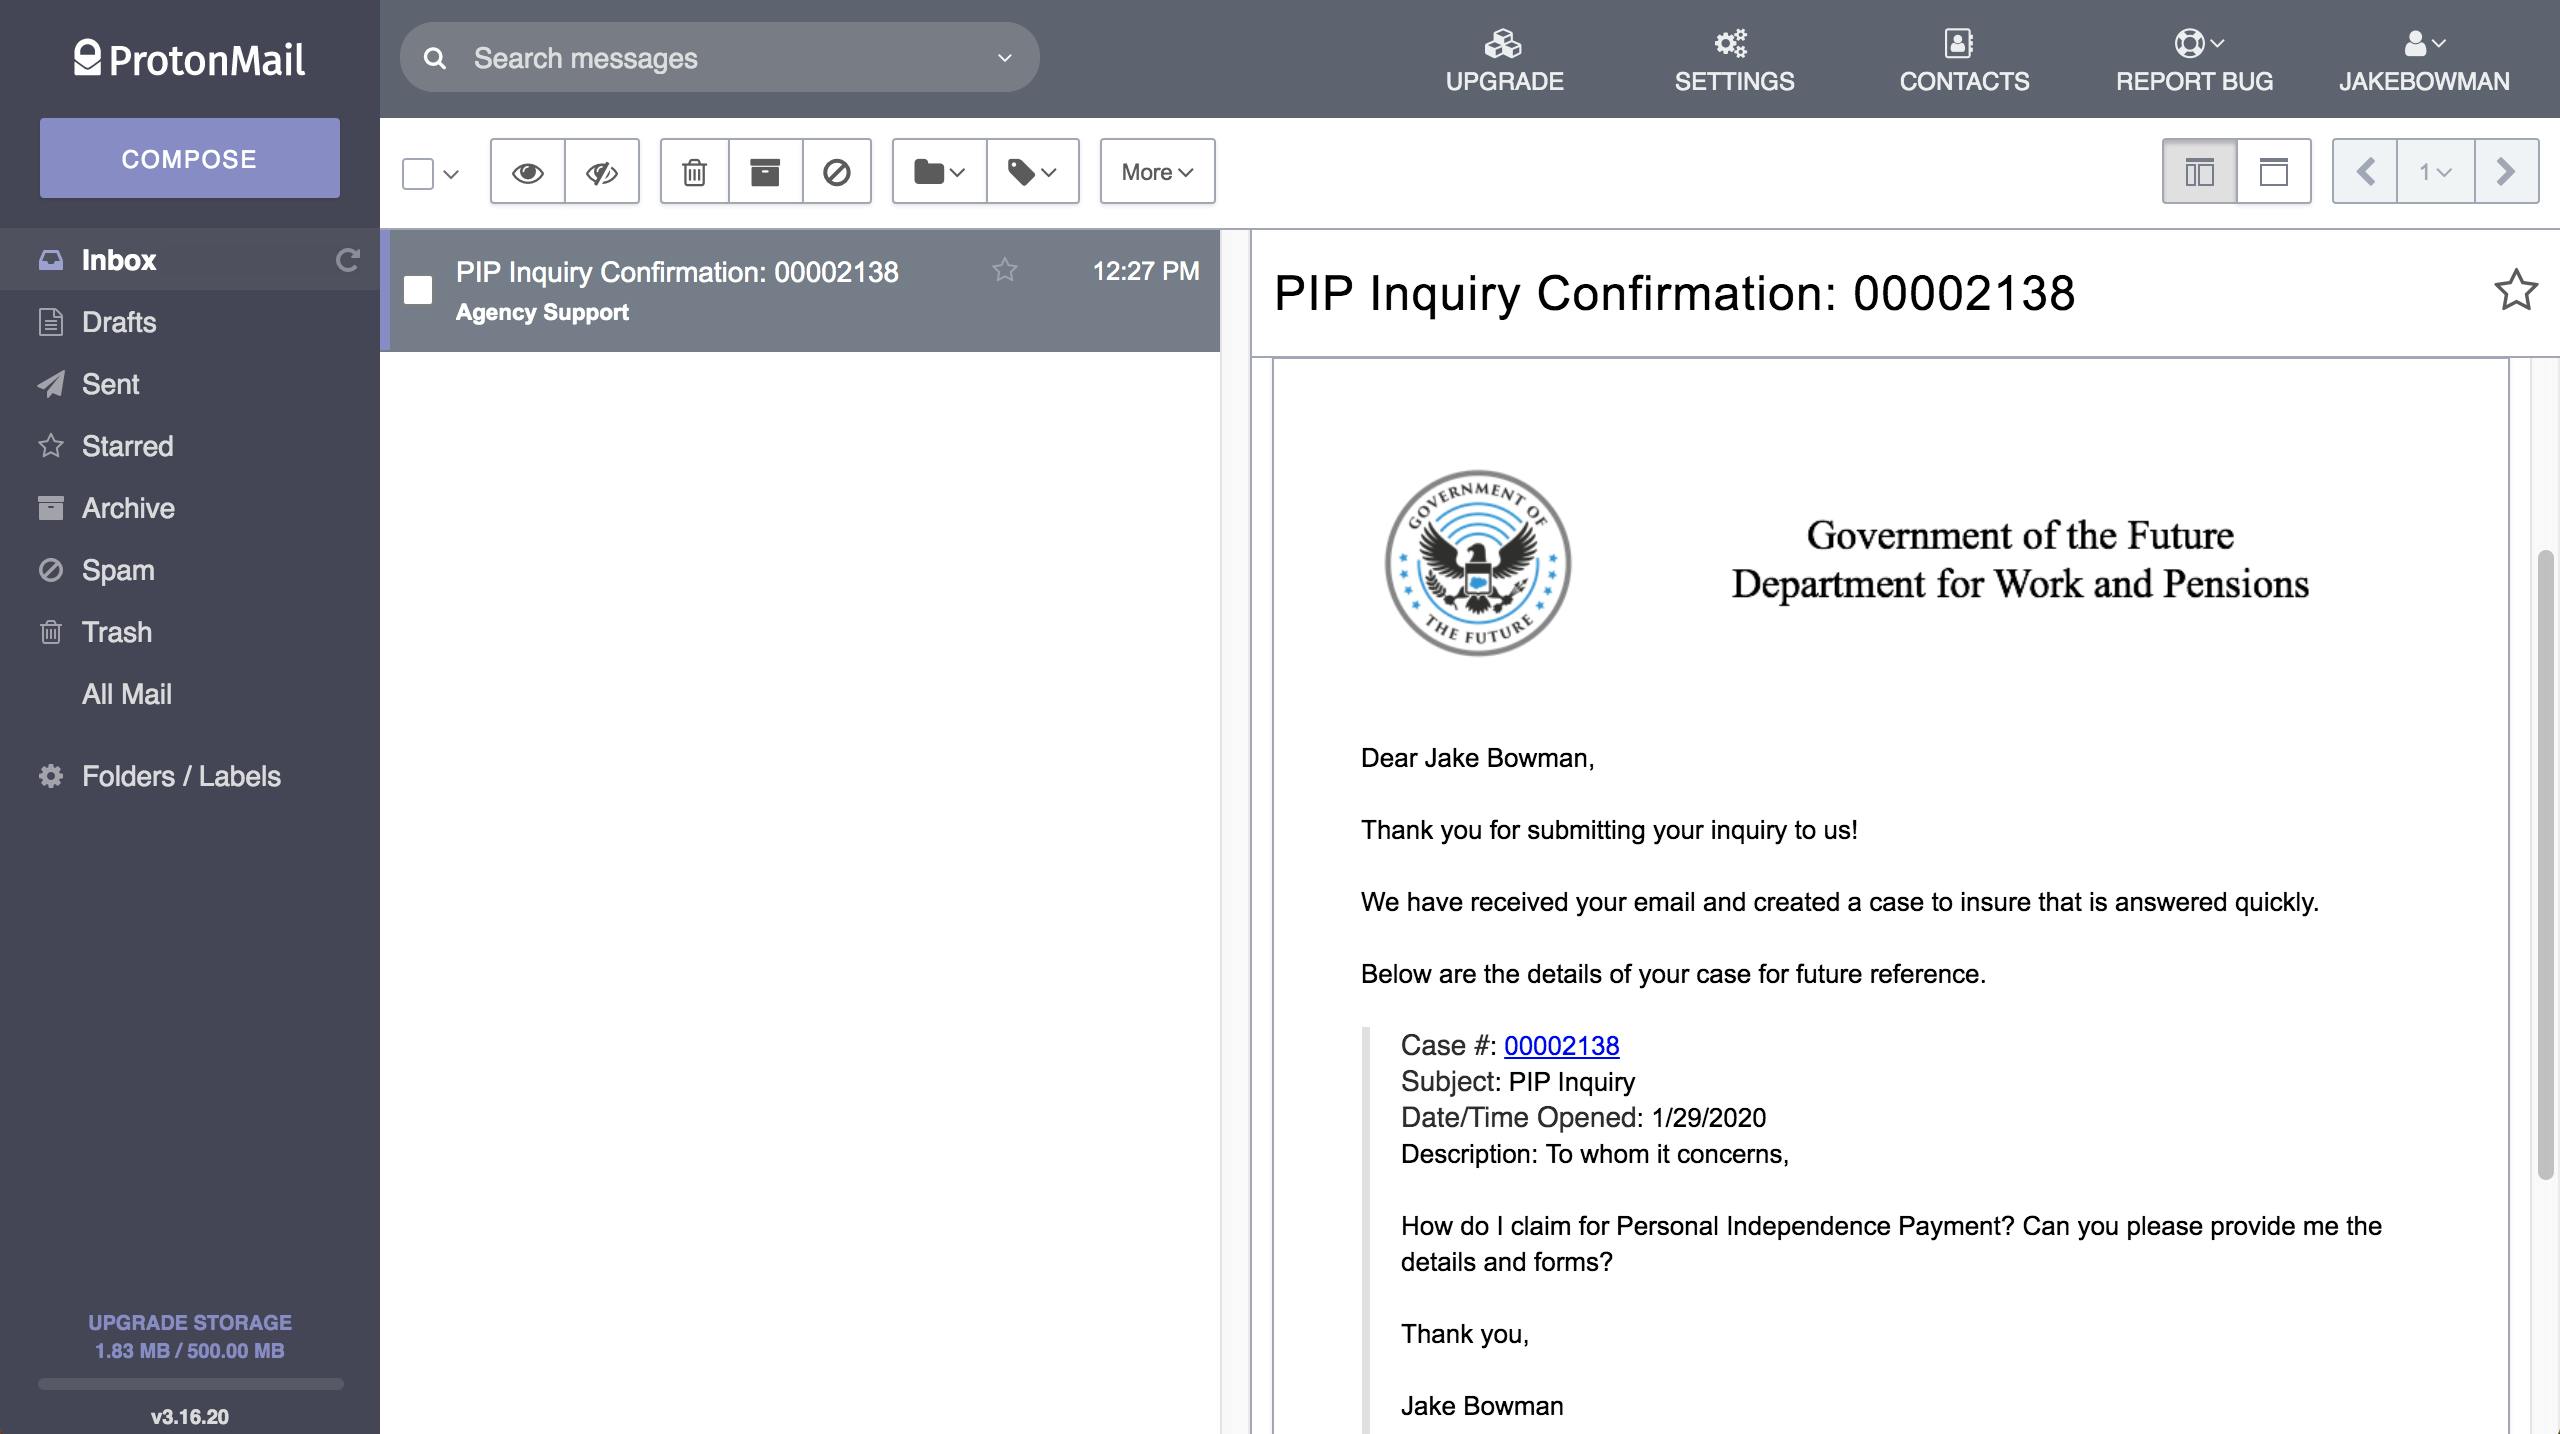Click the Compose button

[x=189, y=158]
